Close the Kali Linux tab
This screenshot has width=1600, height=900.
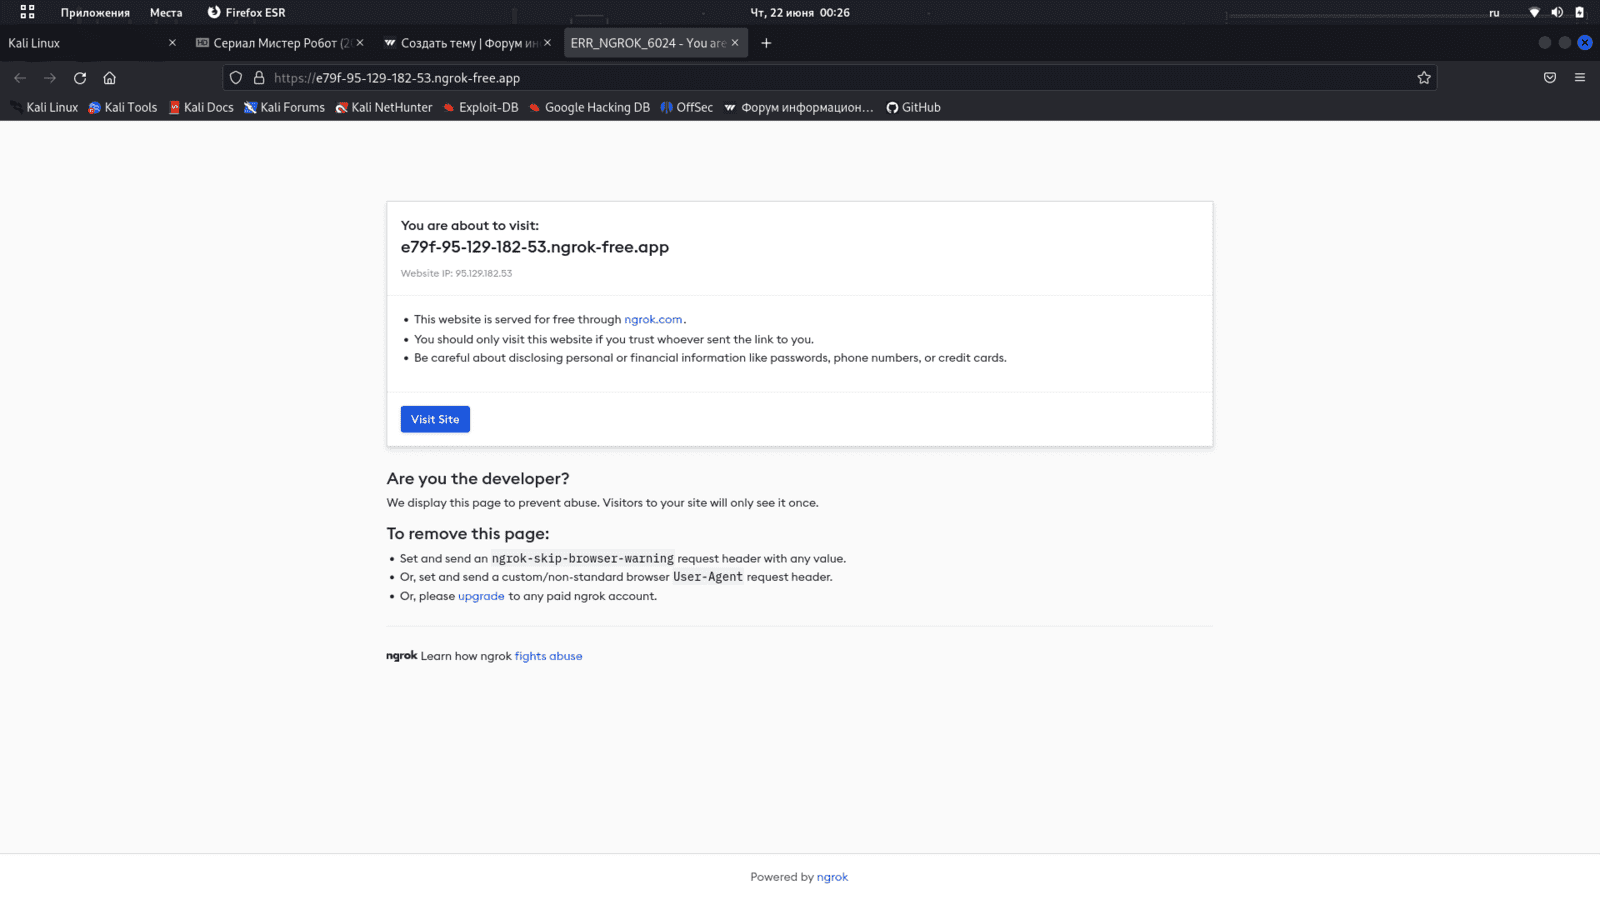click(172, 43)
